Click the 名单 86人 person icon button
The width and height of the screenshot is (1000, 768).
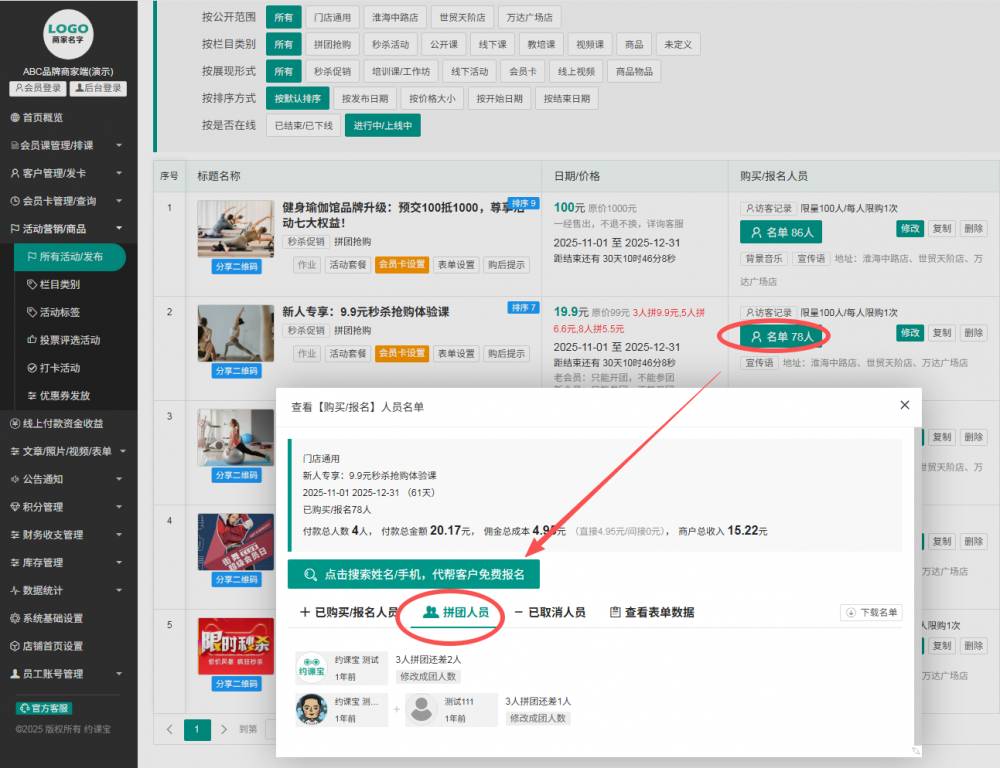point(756,233)
